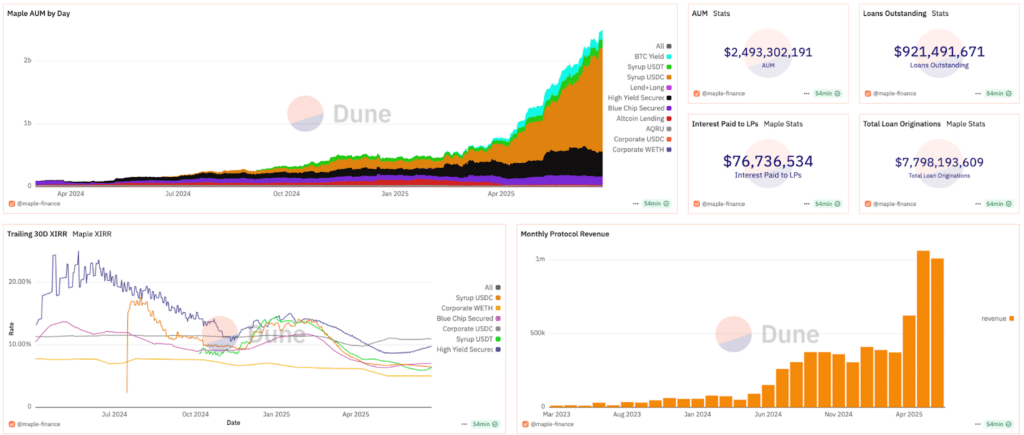Toggle Syrup USDT series in Trailing XIRR legend
The height and width of the screenshot is (435, 1024).
coord(479,339)
